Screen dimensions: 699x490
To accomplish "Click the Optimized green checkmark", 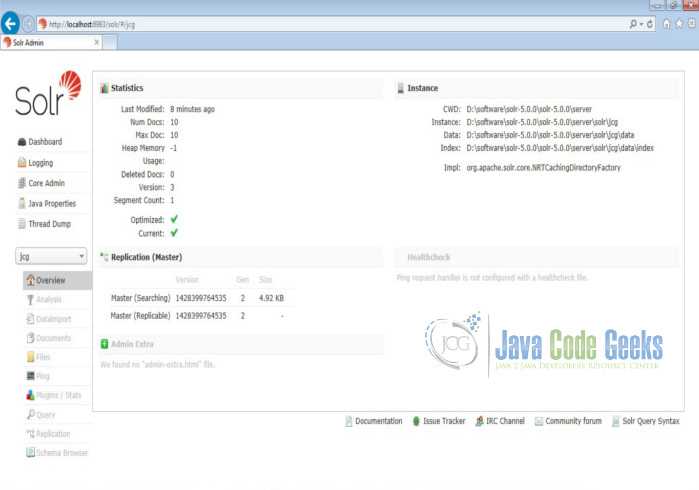I will [174, 219].
